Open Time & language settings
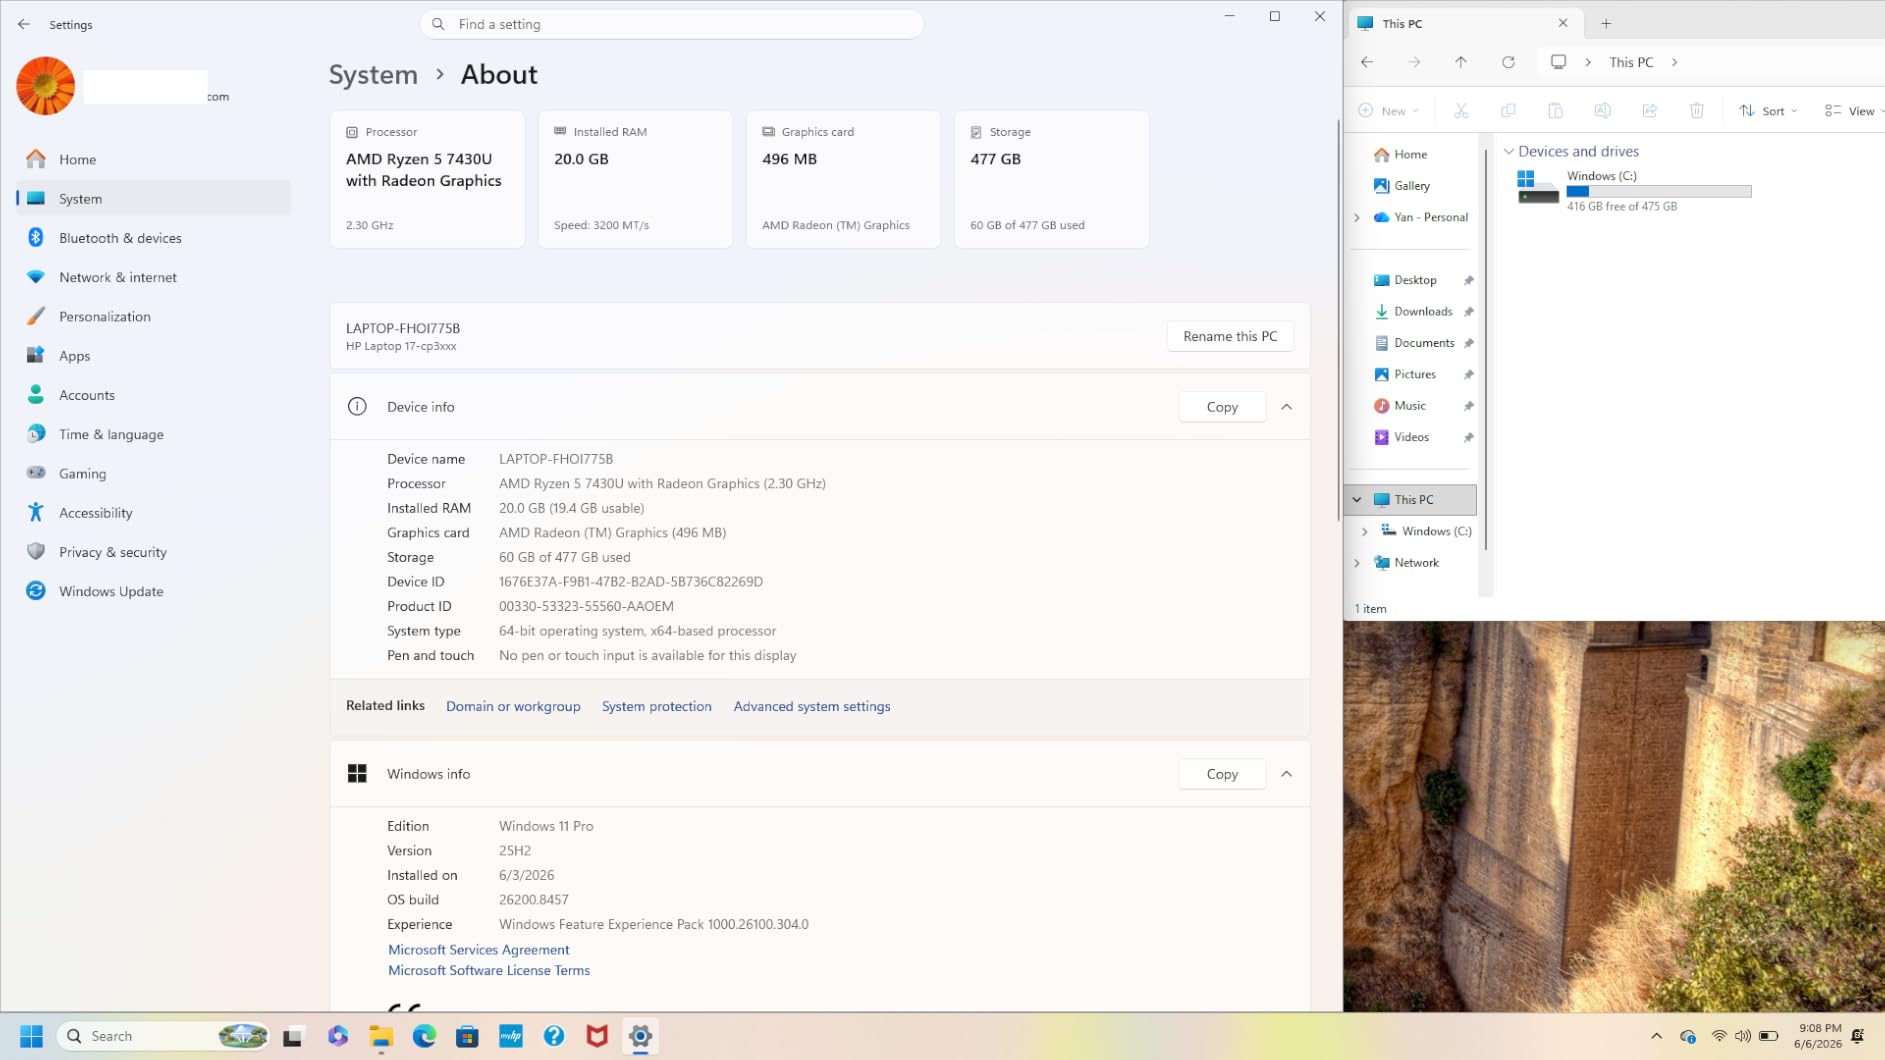Image resolution: width=1885 pixels, height=1060 pixels. [153, 434]
